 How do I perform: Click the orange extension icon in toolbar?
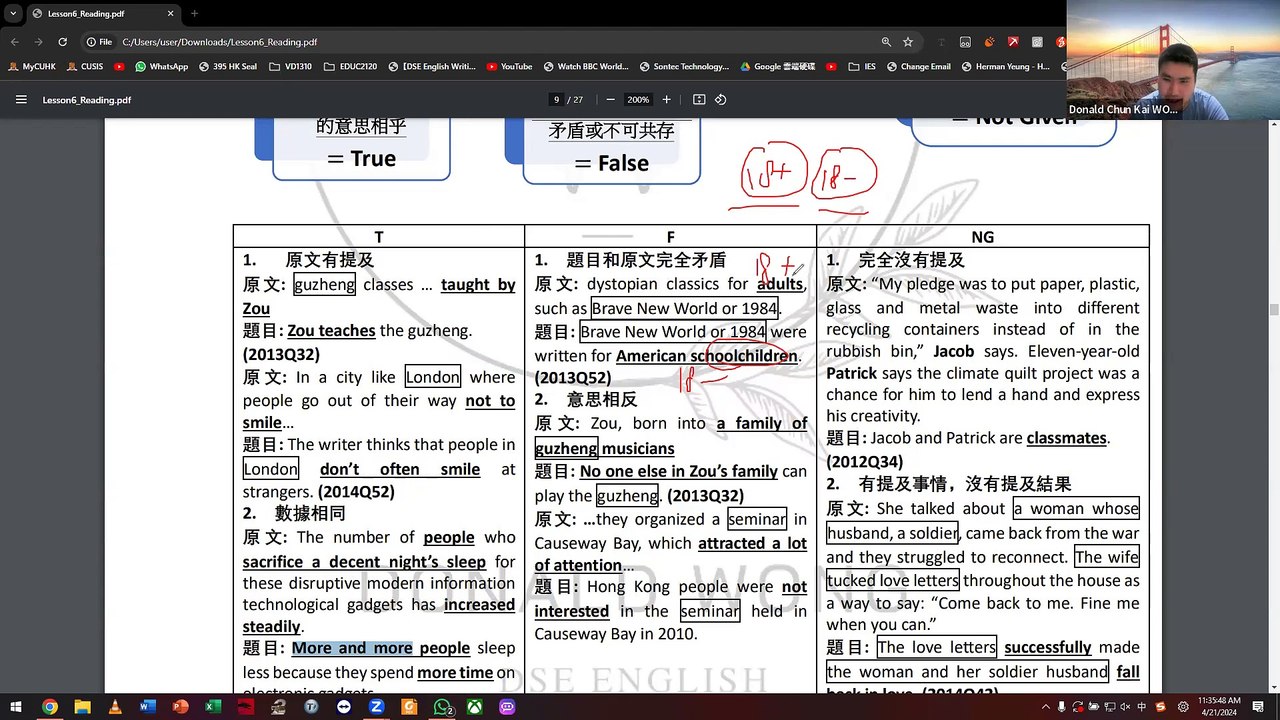(989, 42)
